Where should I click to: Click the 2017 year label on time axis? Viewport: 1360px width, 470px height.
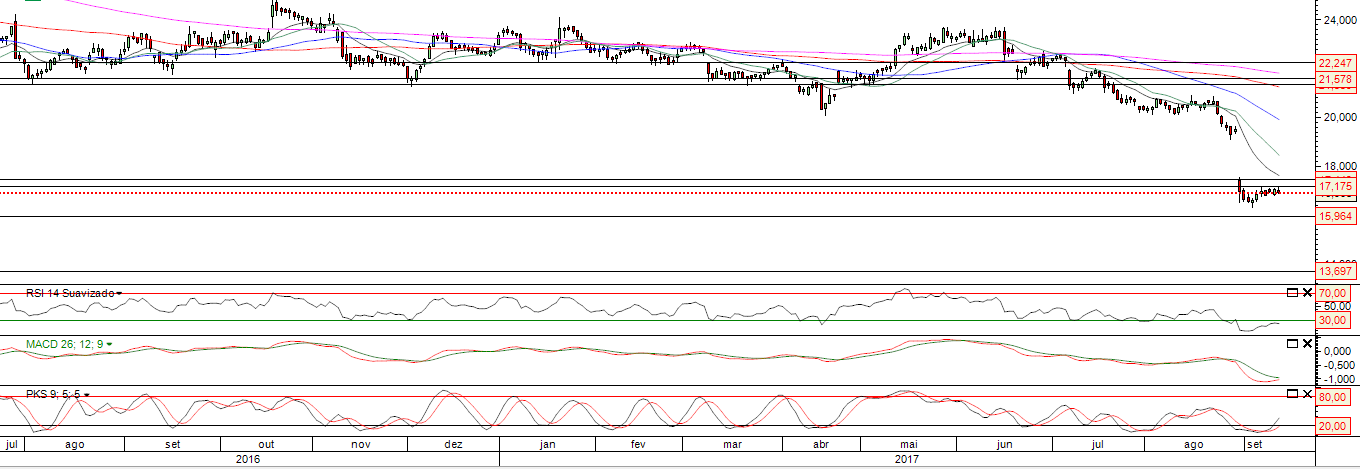[908, 459]
